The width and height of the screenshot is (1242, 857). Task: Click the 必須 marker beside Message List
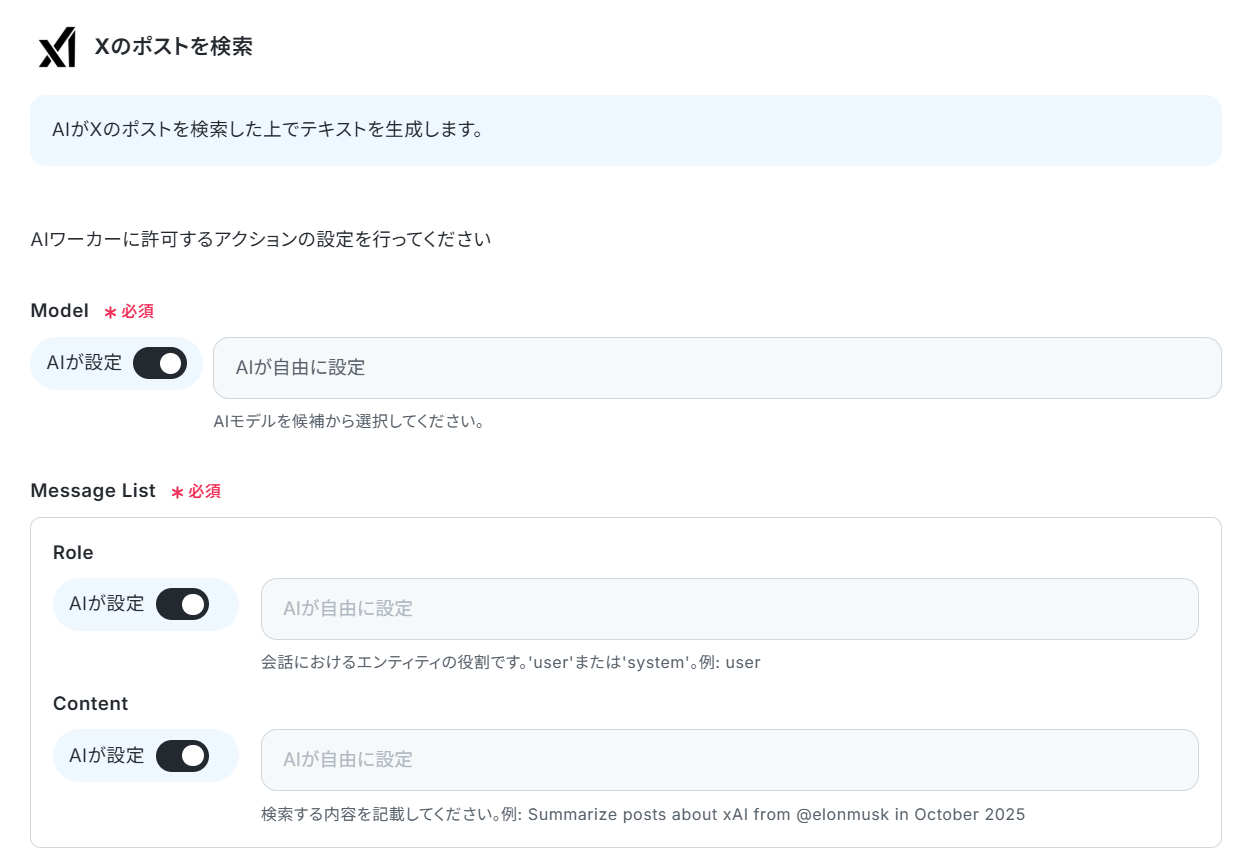tap(196, 491)
